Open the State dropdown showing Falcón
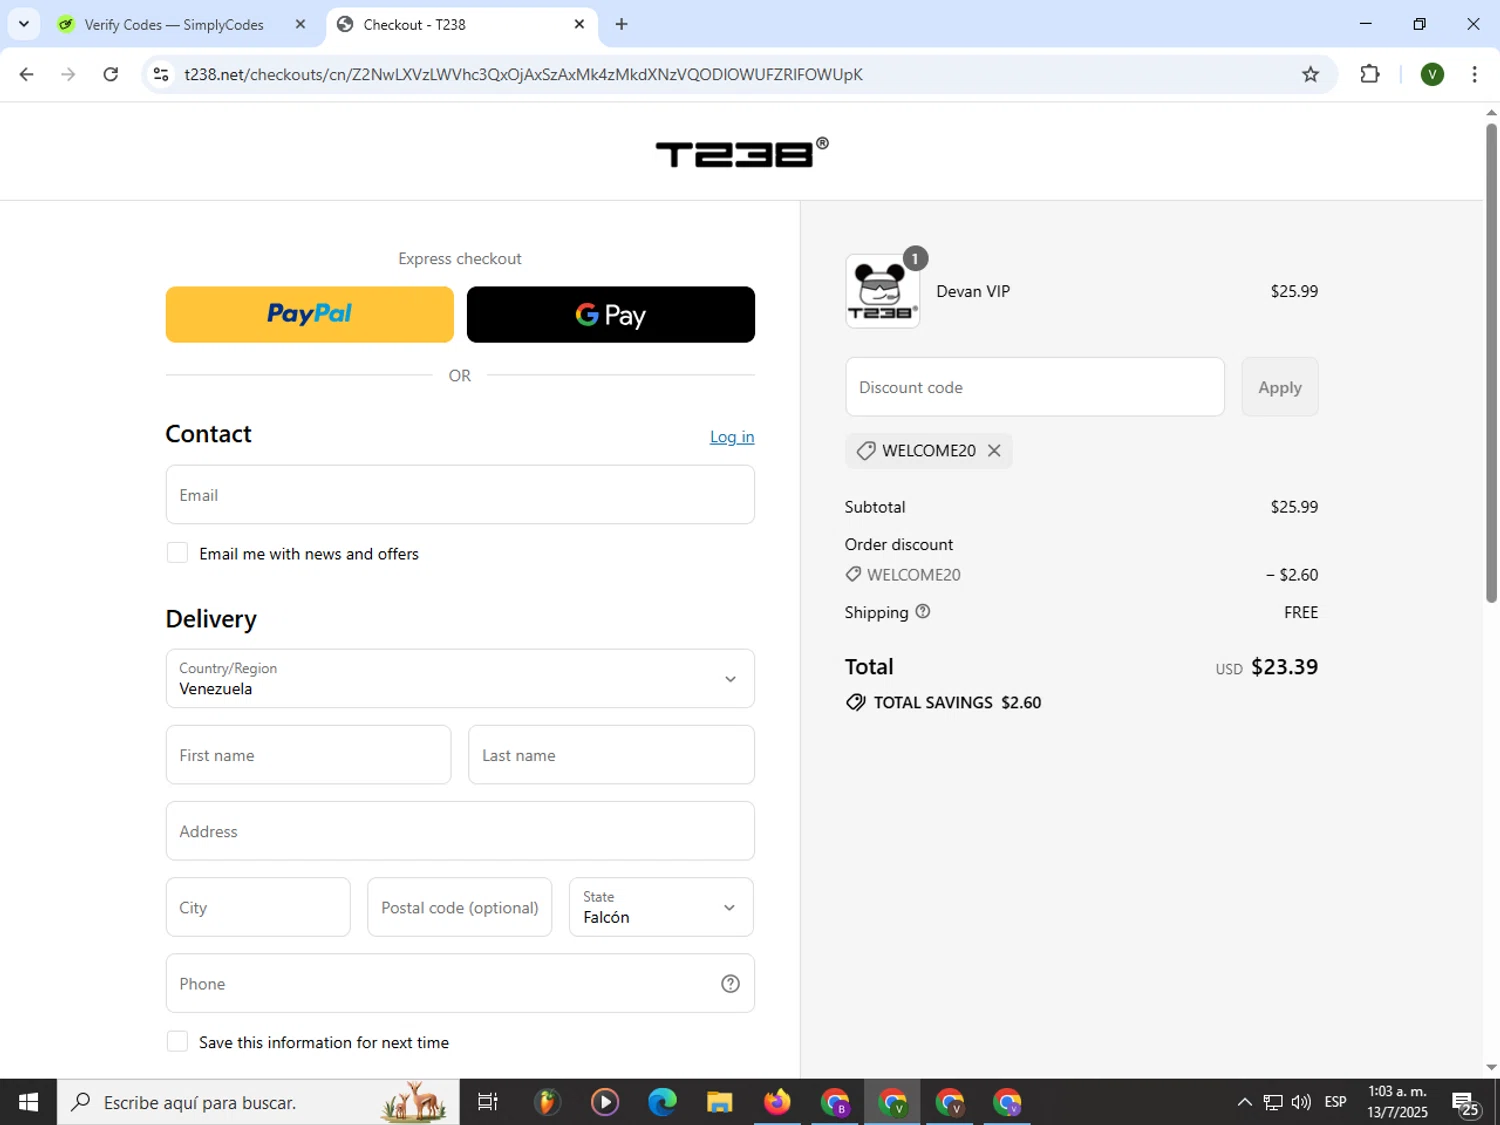The height and width of the screenshot is (1125, 1500). tap(661, 907)
